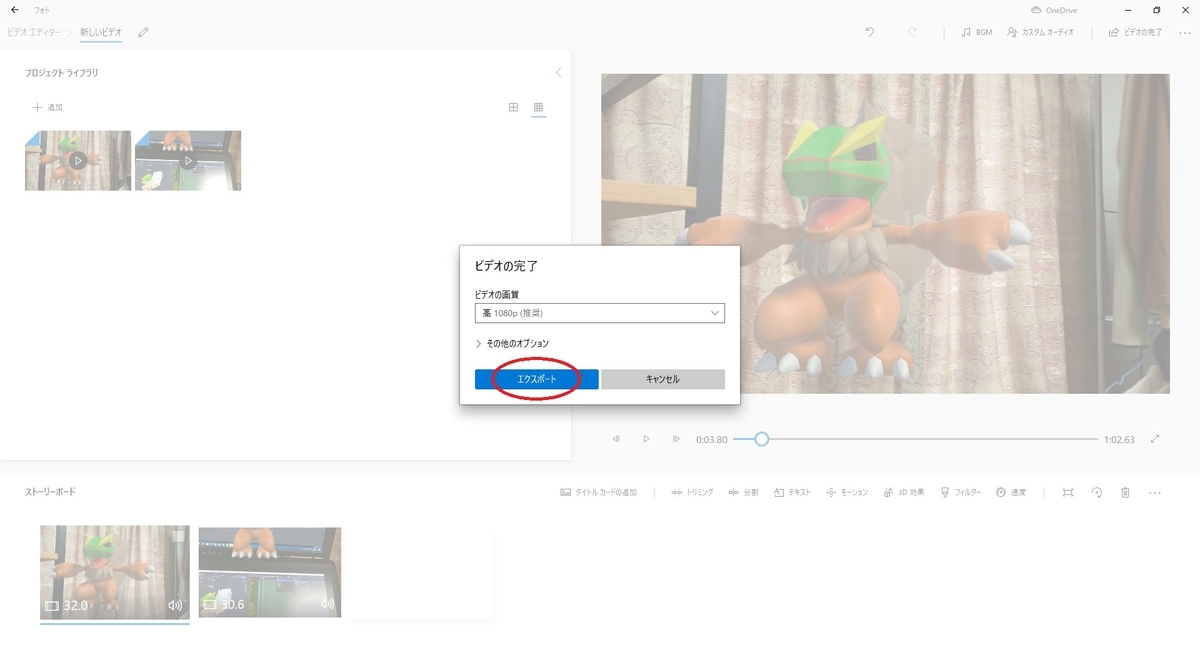Select the 新しいビデオ breadcrumb tab
Image resolution: width=1200 pixels, height=650 pixels.
(x=101, y=32)
